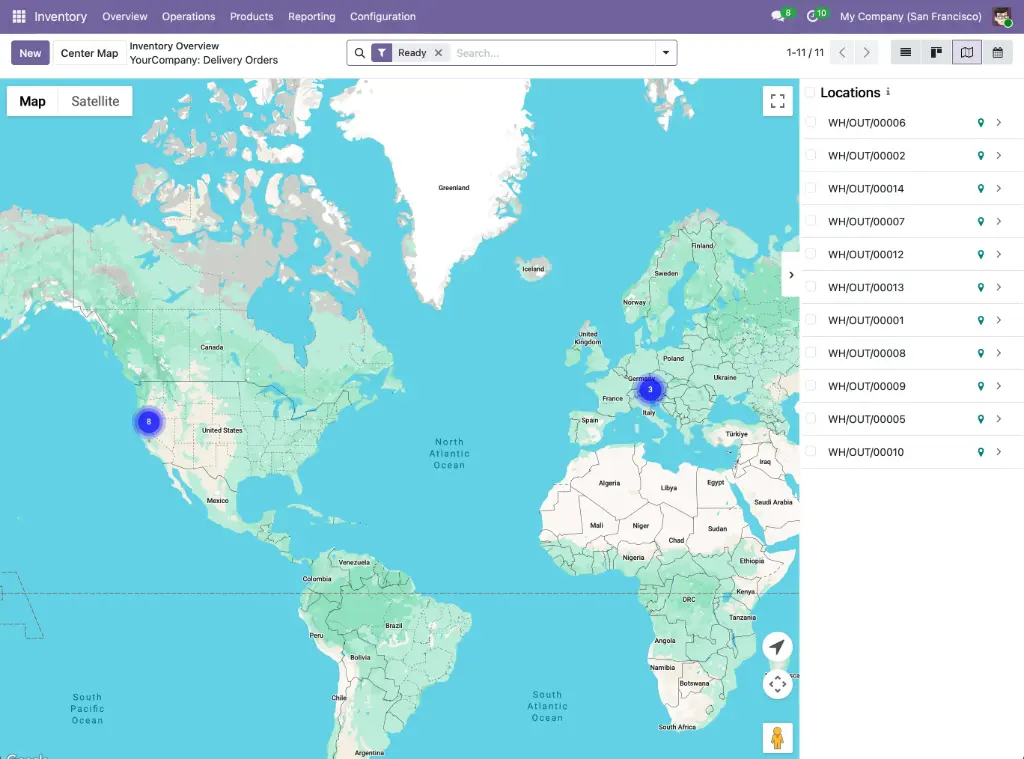Expand the WH/OUT/00002 row chevron
Viewport: 1024px width, 759px height.
pos(999,155)
